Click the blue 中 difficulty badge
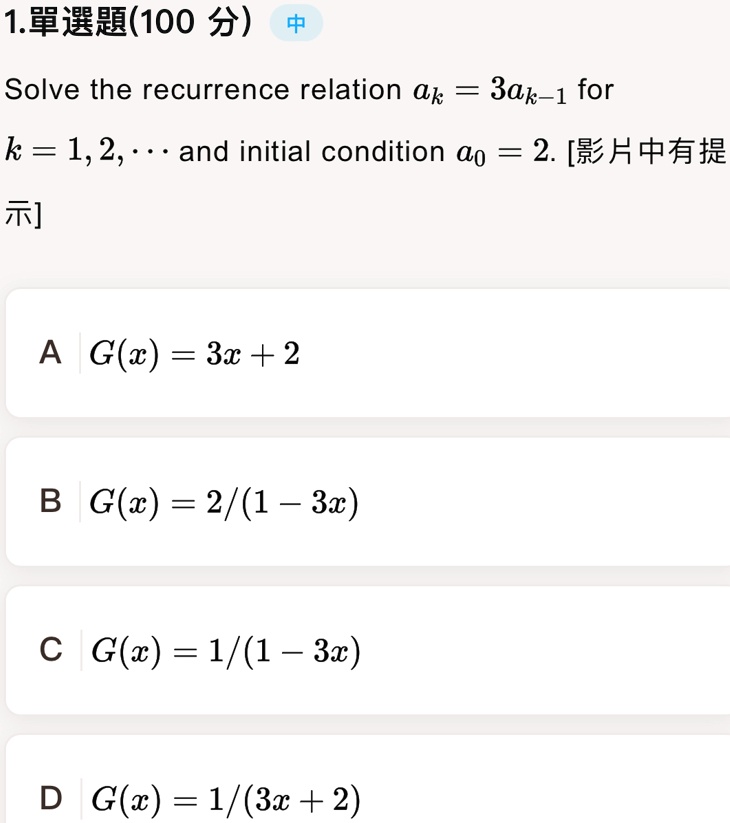Viewport: 730px width, 823px height. [296, 23]
